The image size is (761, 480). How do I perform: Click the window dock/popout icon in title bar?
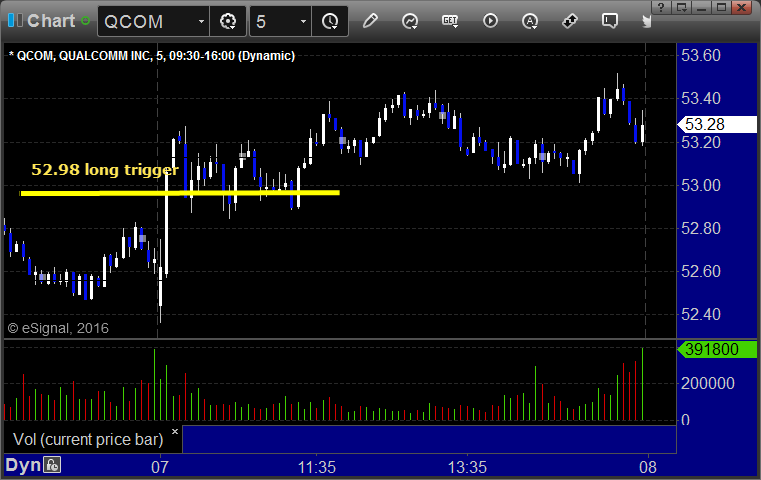coord(682,8)
